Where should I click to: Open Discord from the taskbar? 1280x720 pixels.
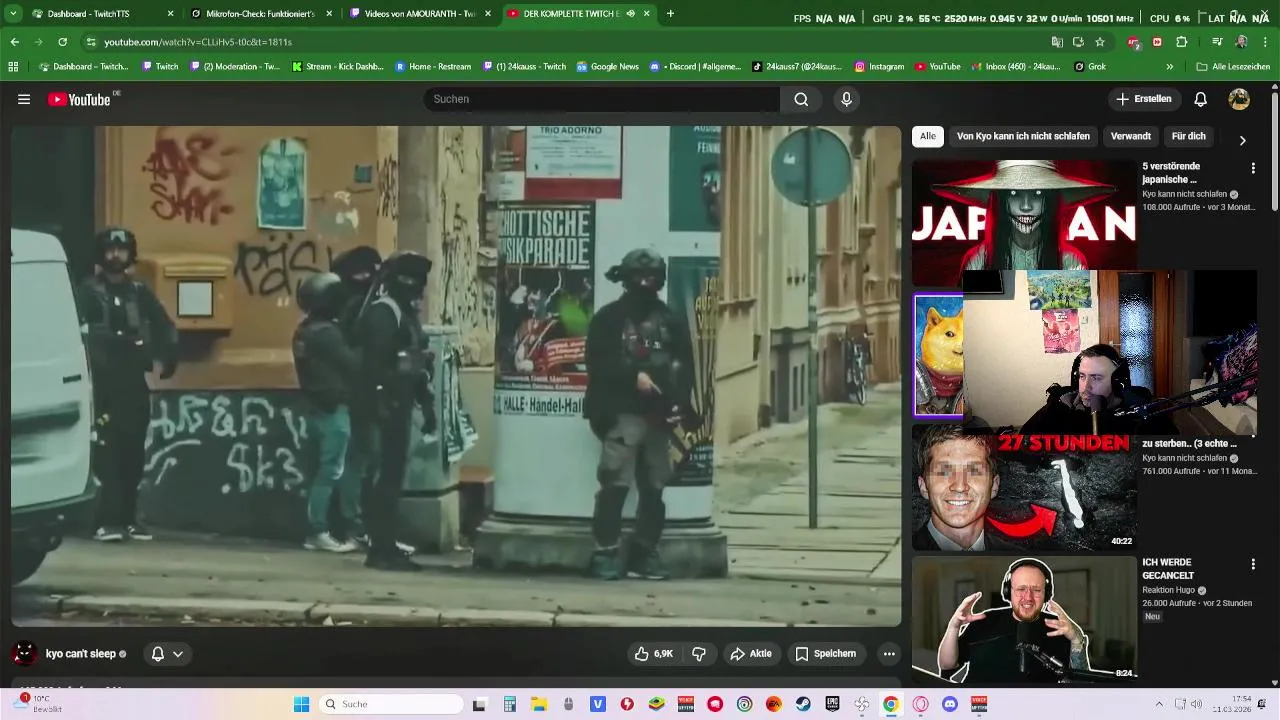point(950,704)
